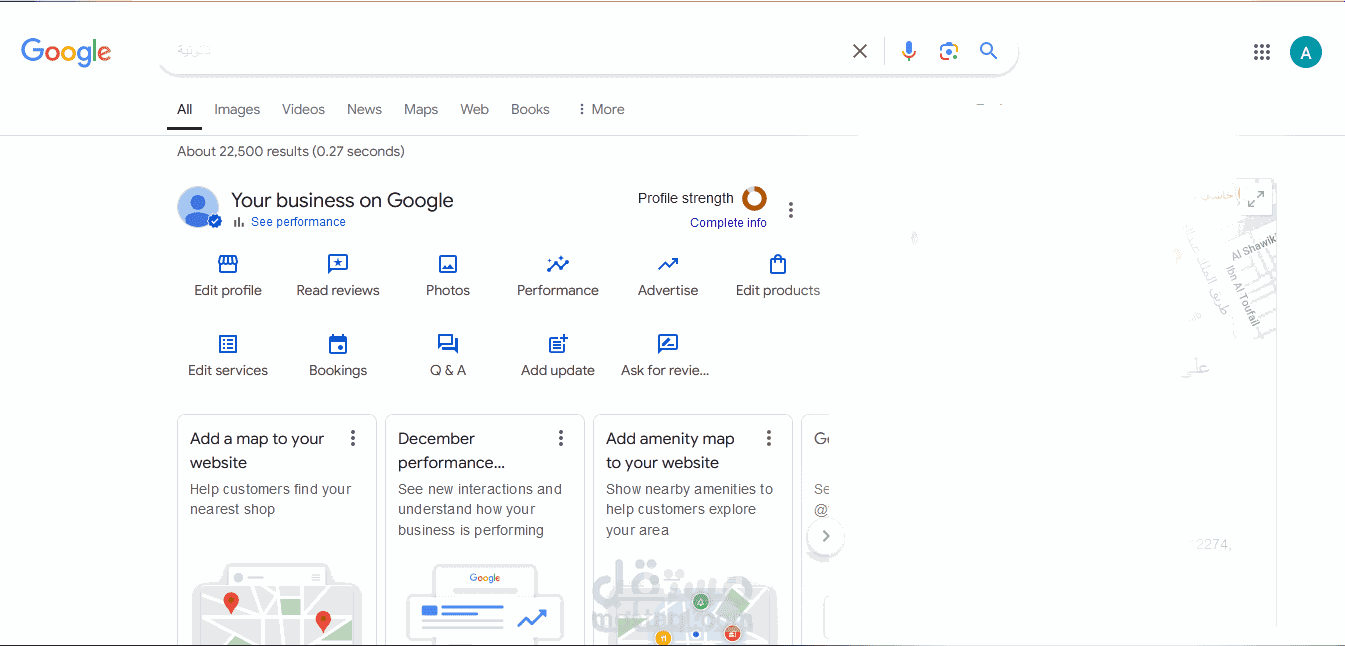This screenshot has width=1345, height=646.
Task: Open the See performance link
Action: (x=298, y=222)
